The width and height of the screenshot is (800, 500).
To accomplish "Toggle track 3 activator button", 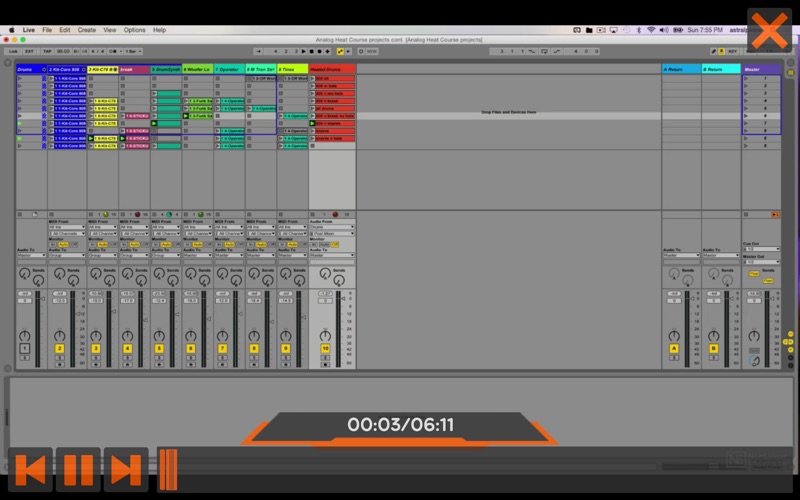I will pyautogui.click(x=96, y=348).
